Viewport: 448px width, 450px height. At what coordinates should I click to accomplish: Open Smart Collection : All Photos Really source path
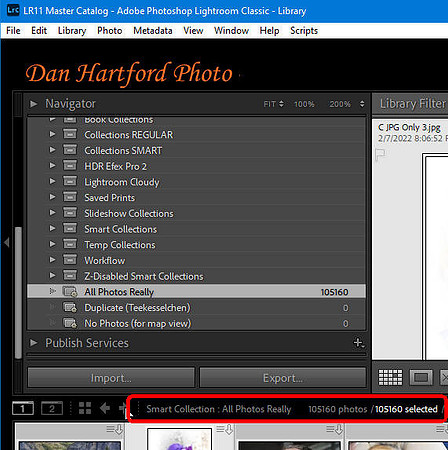pyautogui.click(x=219, y=409)
